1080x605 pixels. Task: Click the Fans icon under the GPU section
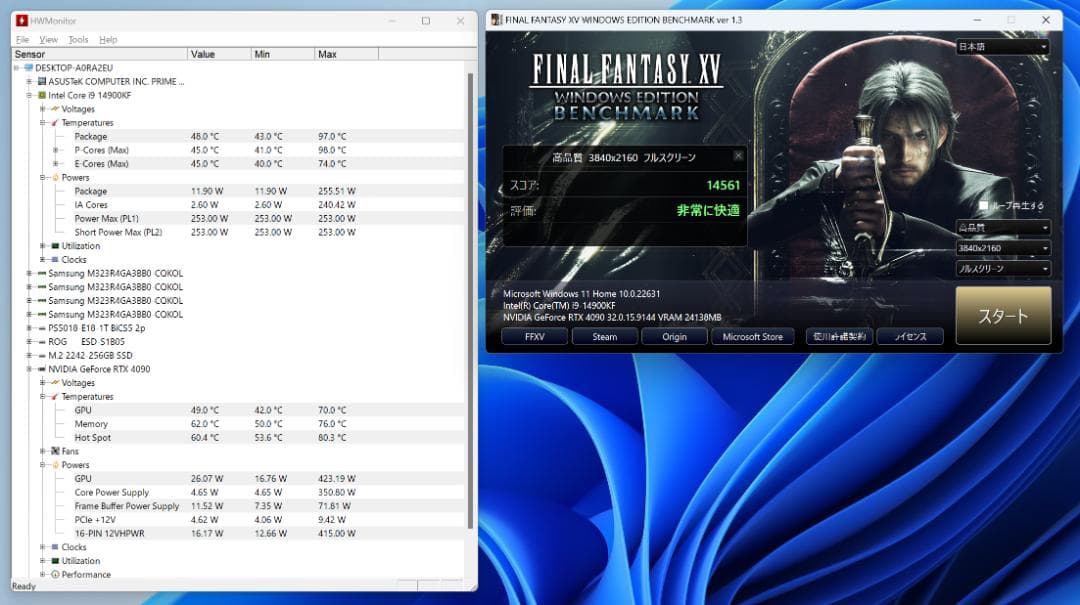coord(54,450)
